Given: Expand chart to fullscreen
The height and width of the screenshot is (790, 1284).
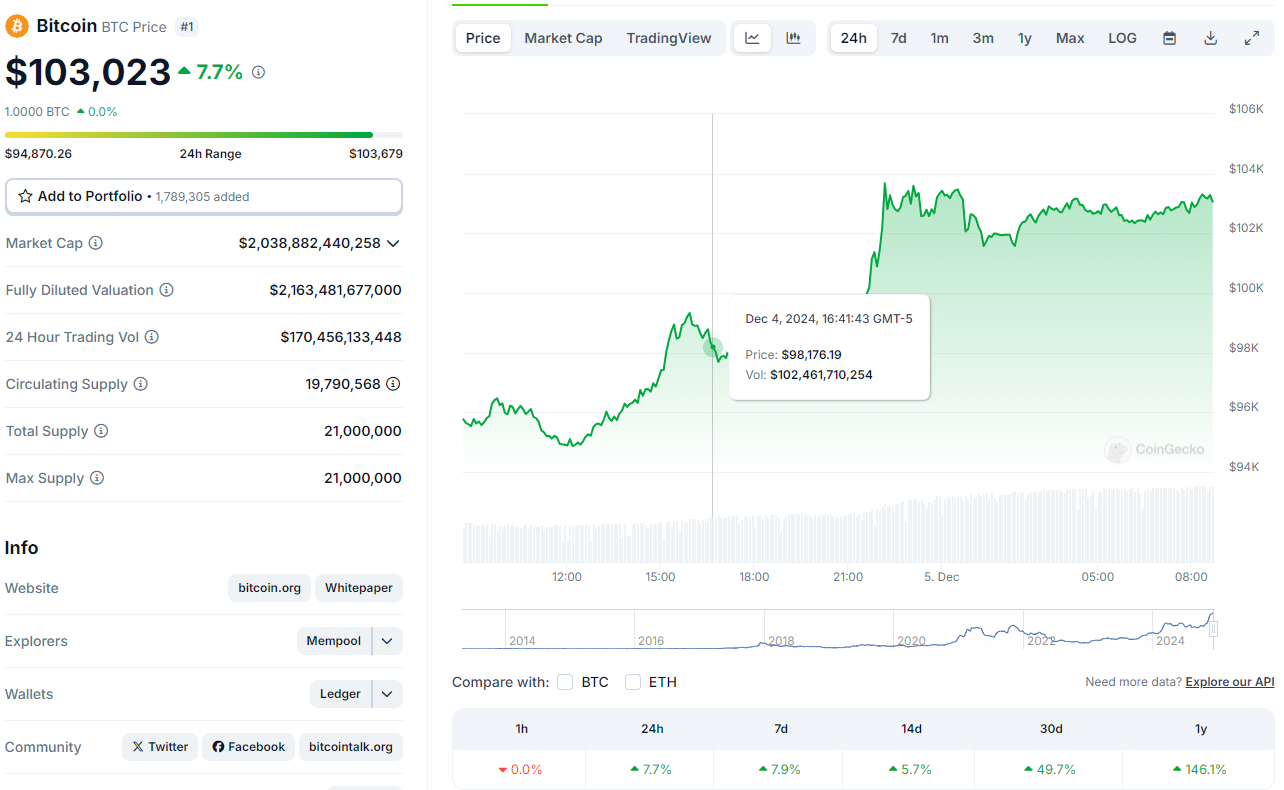Looking at the screenshot, I should pos(1251,38).
